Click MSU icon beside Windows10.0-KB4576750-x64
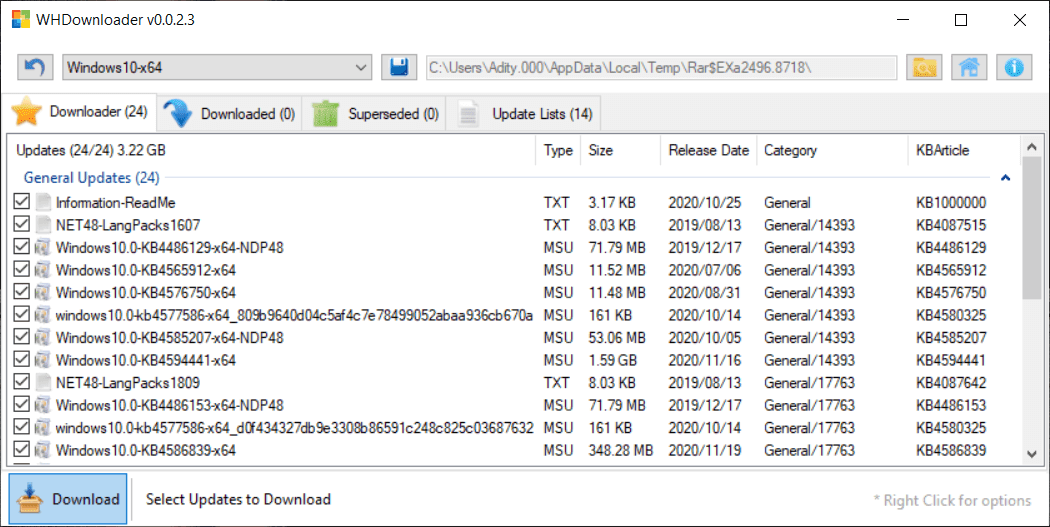The height and width of the screenshot is (527, 1050). (x=43, y=293)
